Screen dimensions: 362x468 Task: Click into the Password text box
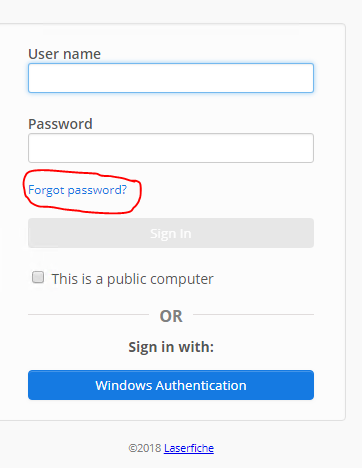click(x=171, y=148)
